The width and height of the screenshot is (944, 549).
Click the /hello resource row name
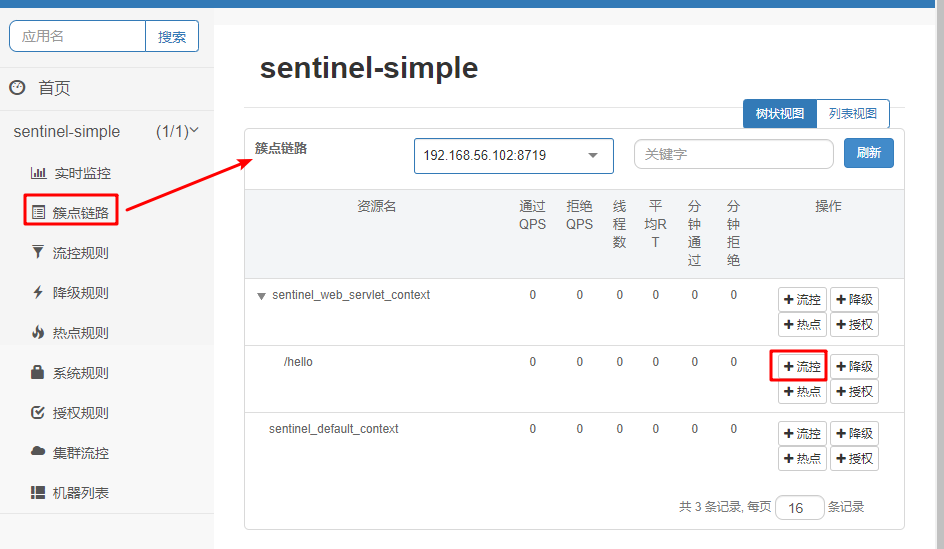pyautogui.click(x=298, y=362)
